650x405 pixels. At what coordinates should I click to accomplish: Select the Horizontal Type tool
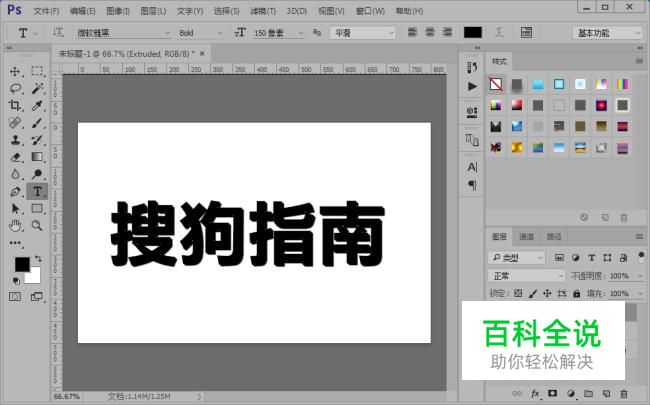pyautogui.click(x=37, y=192)
